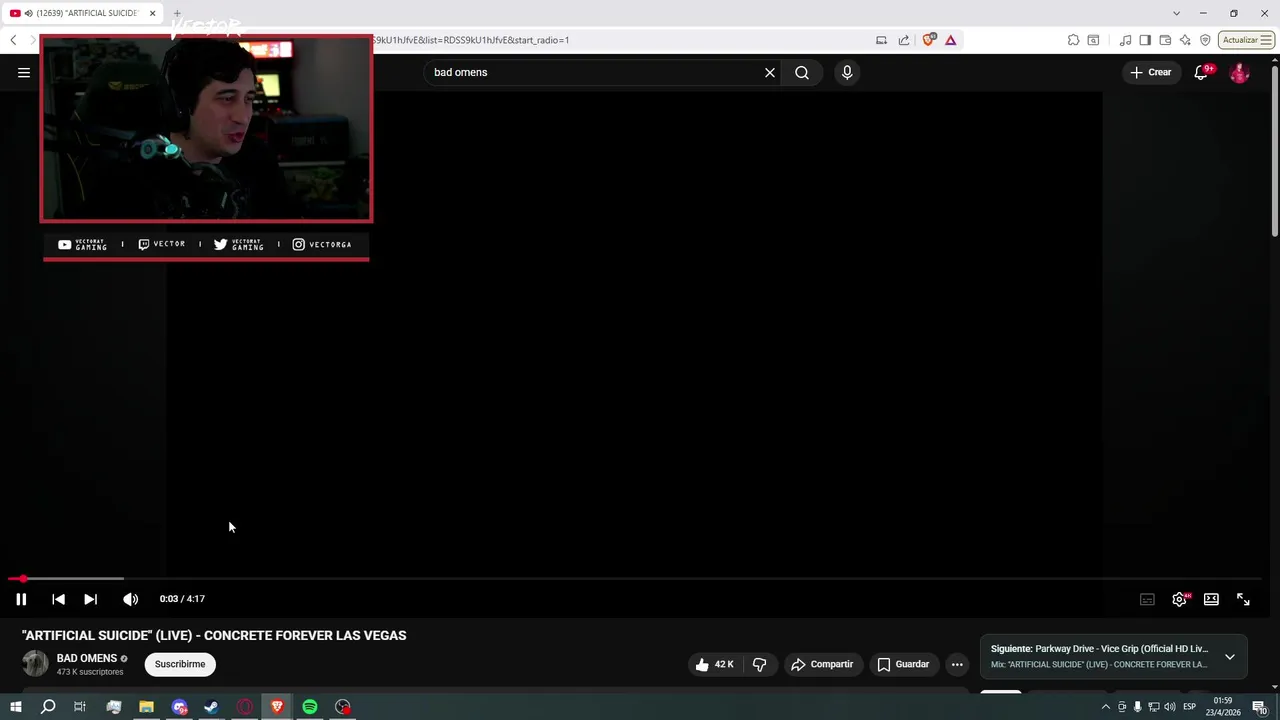Enter fullscreen mode

click(1243, 599)
